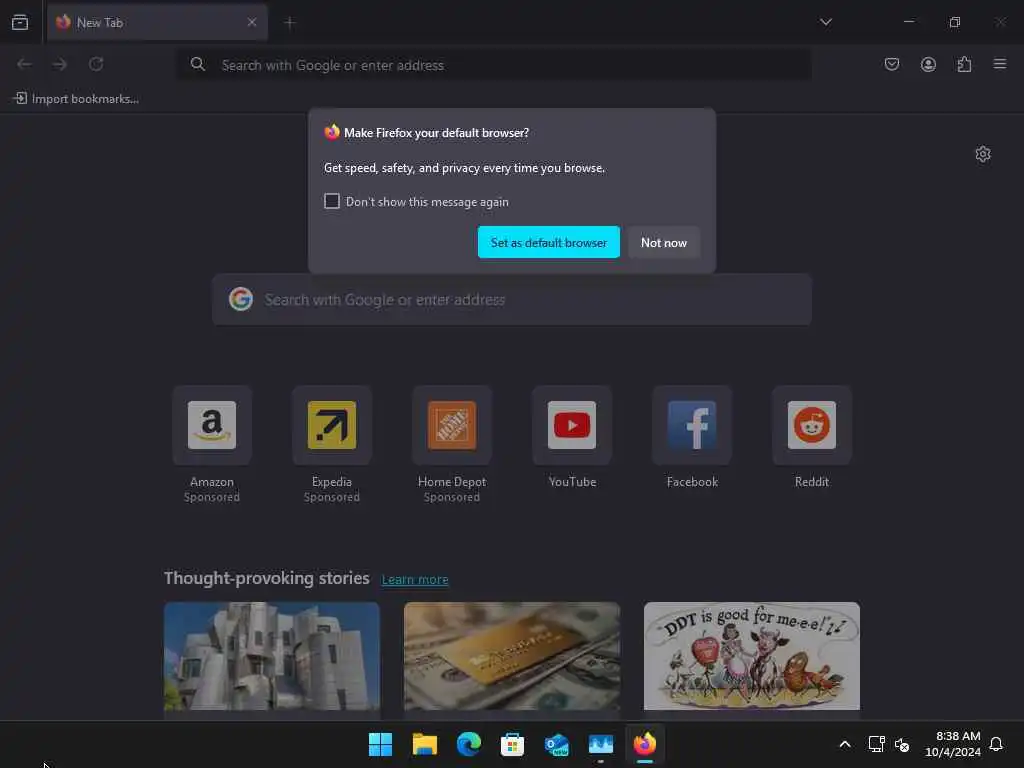
Task: Check "Don't show this message again"
Action: coord(332,201)
